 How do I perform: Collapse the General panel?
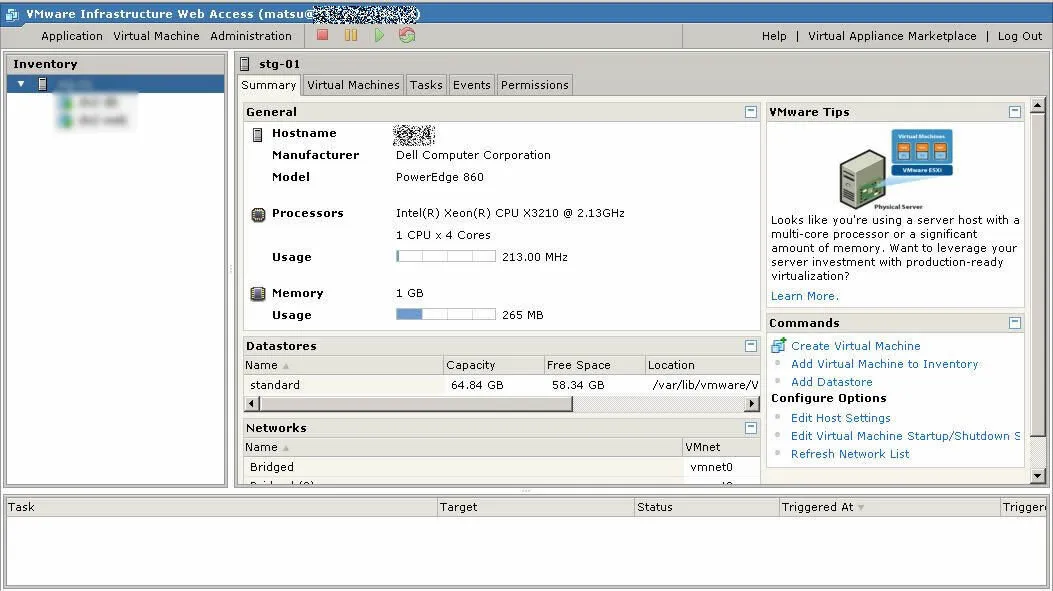(751, 112)
